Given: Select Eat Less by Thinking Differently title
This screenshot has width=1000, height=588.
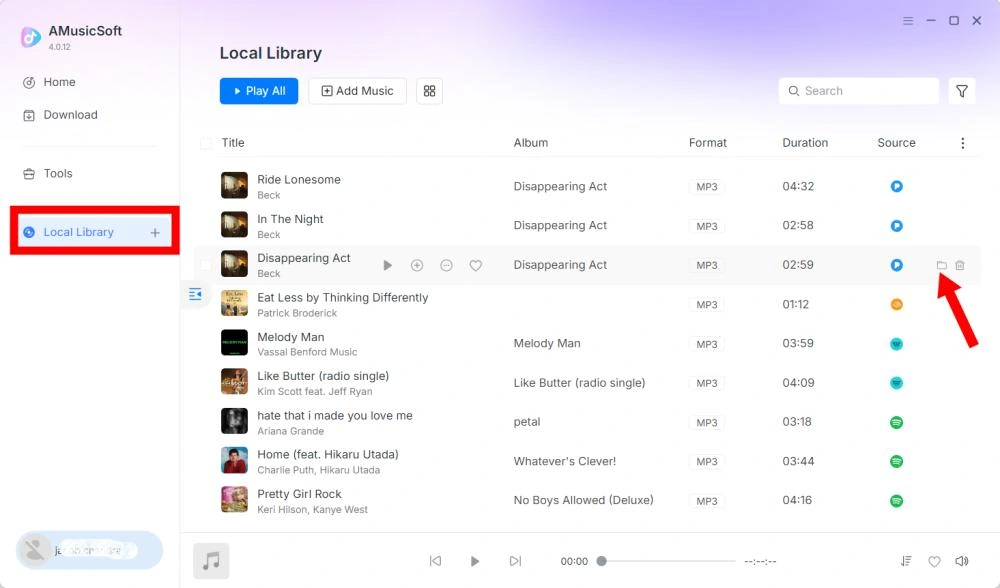Looking at the screenshot, I should click(x=342, y=297).
